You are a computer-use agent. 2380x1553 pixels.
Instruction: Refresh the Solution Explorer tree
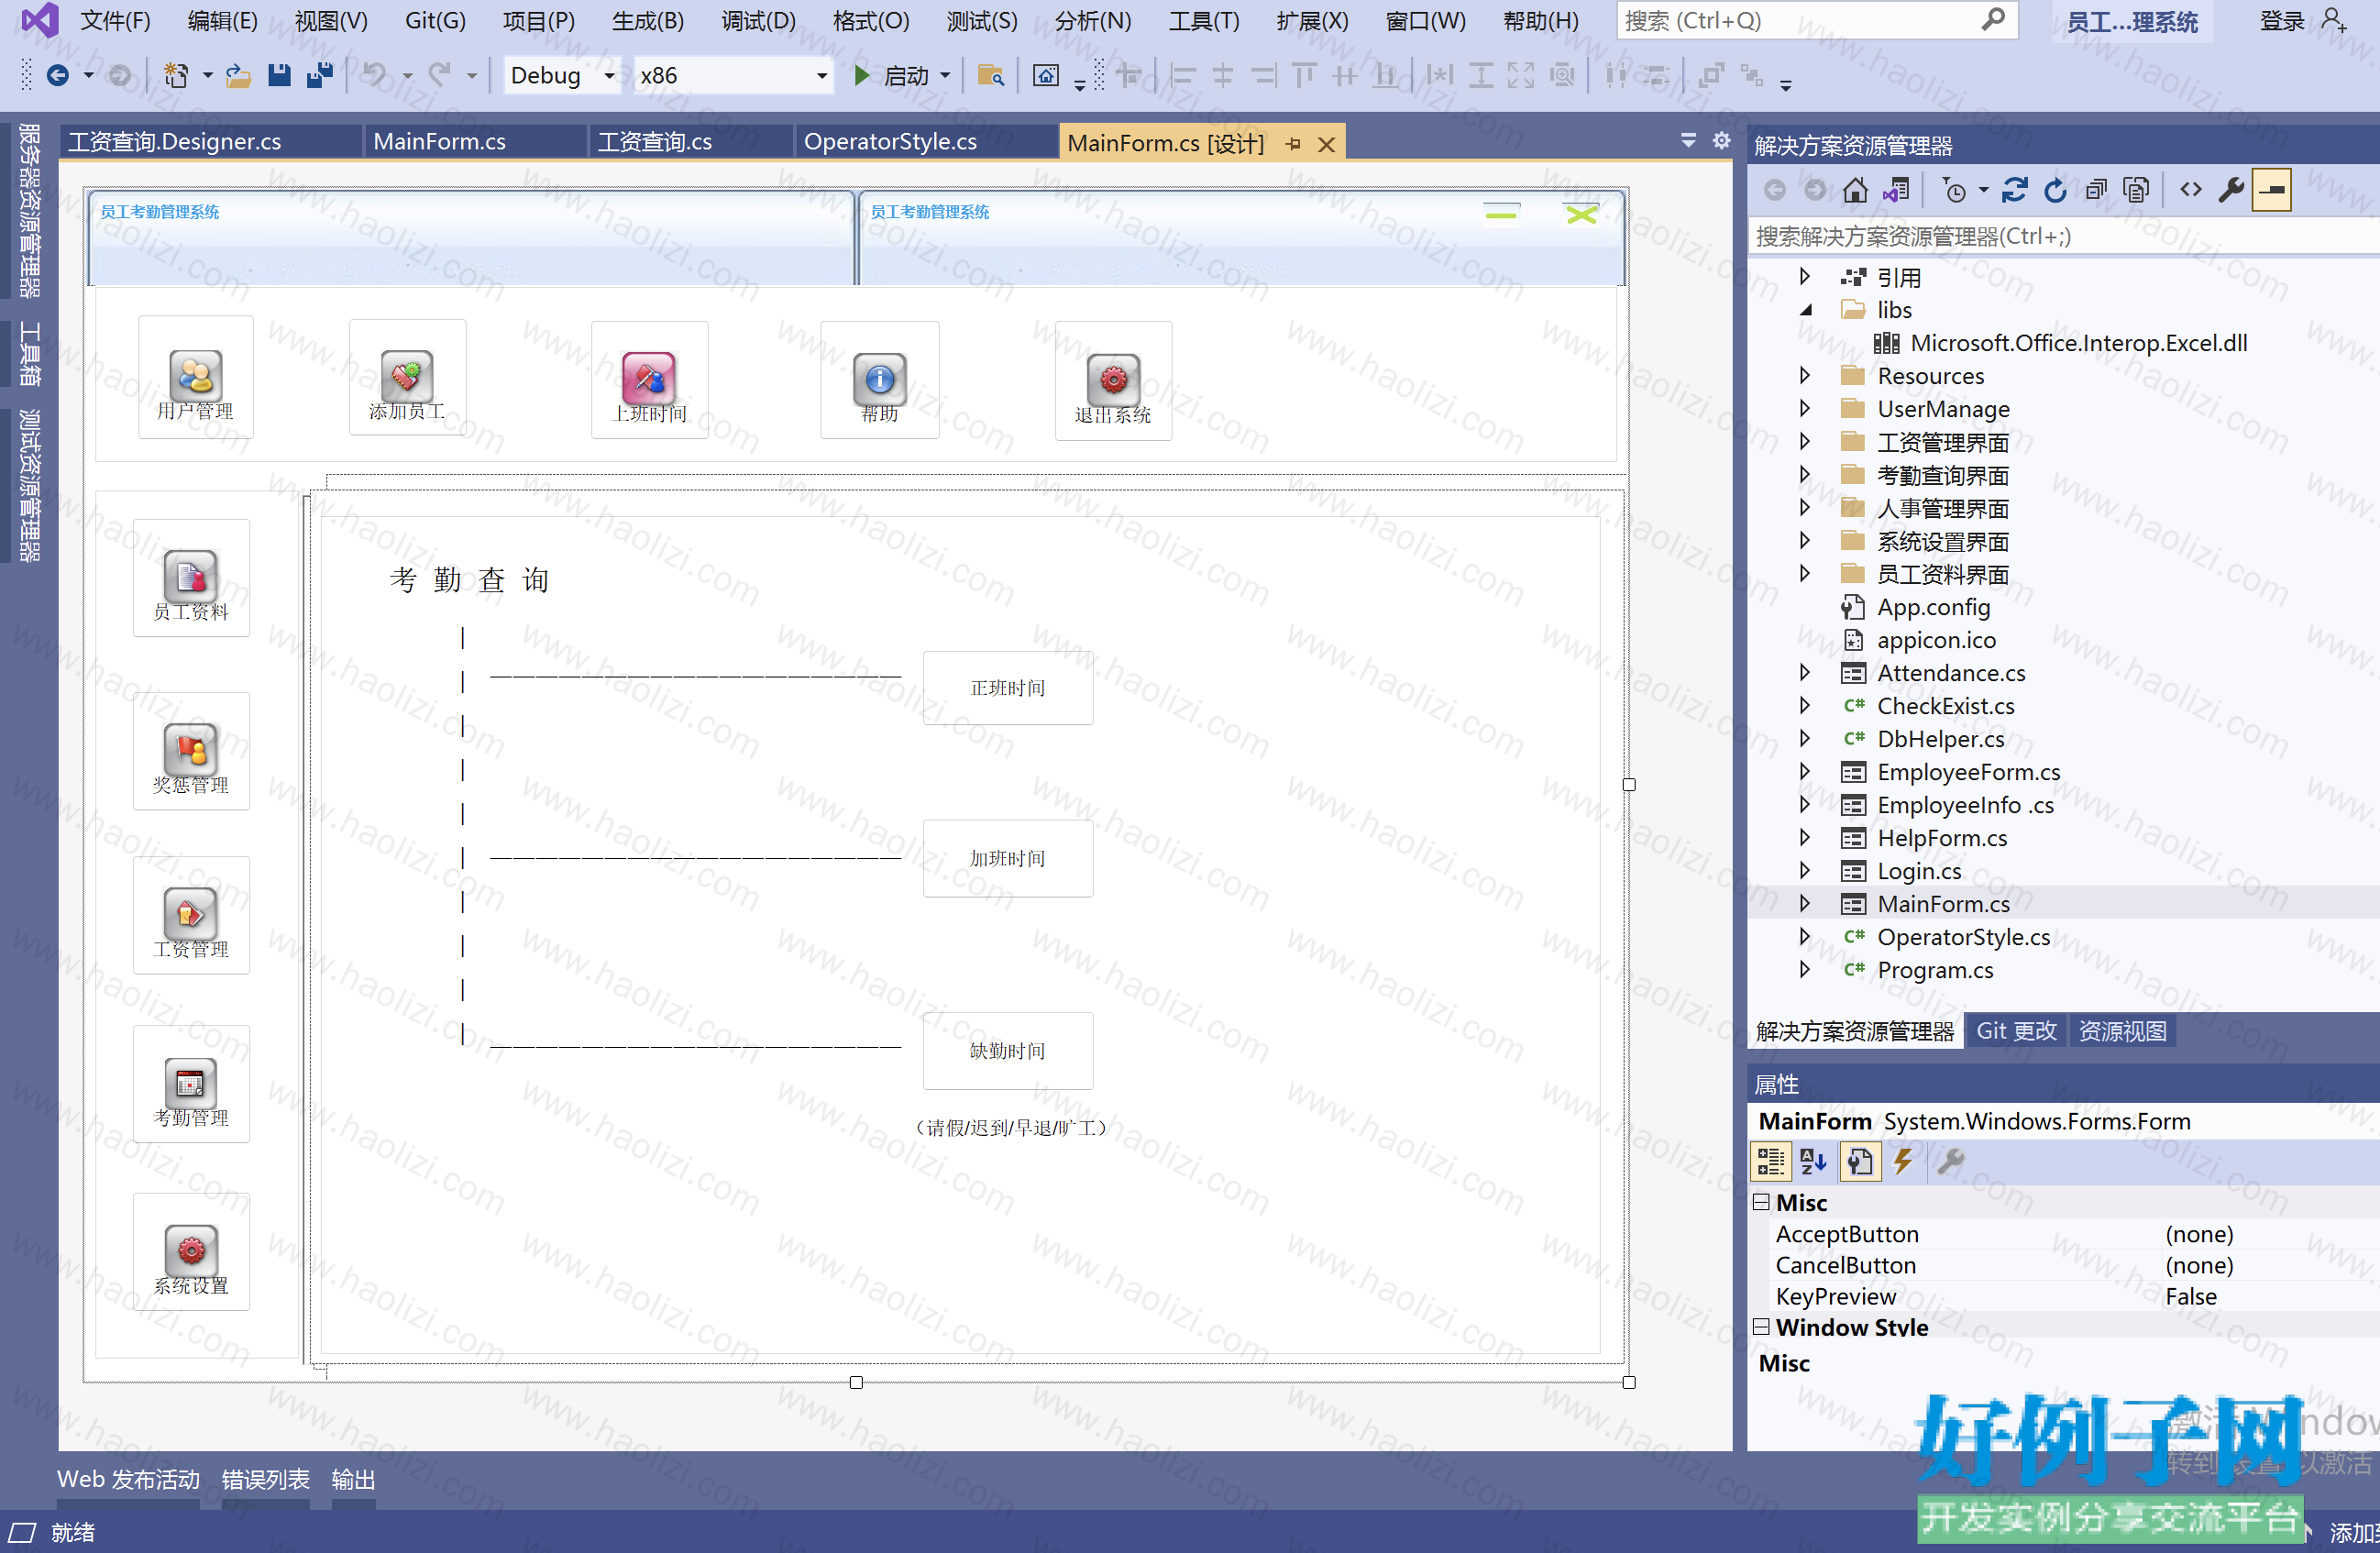[2055, 190]
